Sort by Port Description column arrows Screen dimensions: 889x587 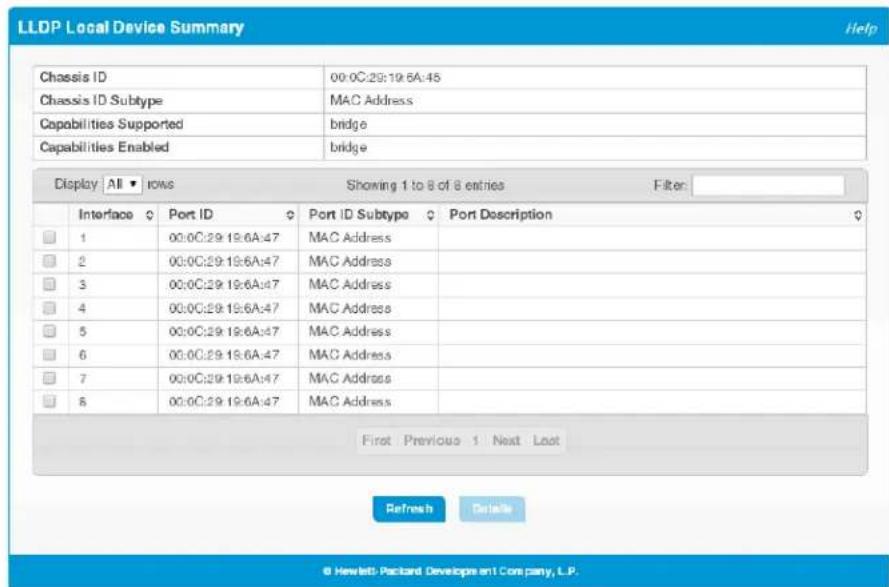pyautogui.click(x=858, y=216)
